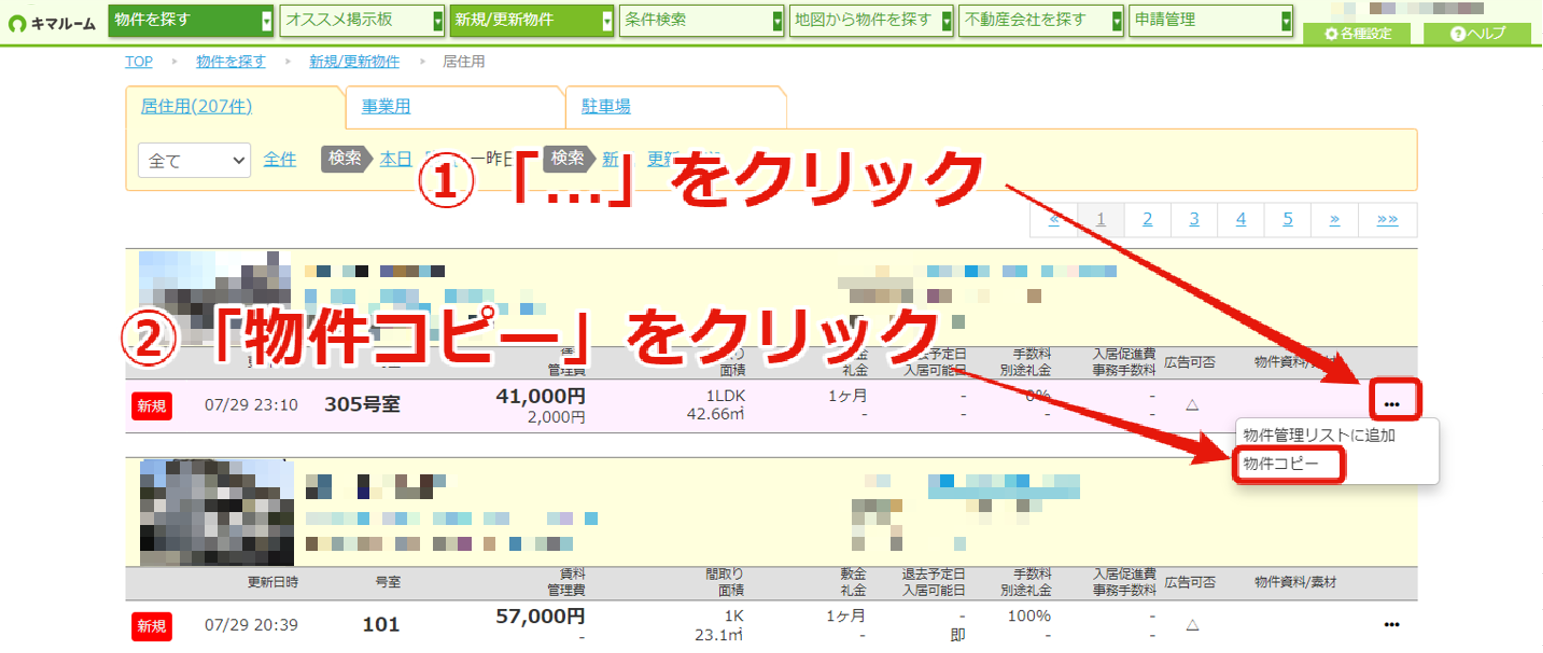1543x653 pixels.
Task: Switch to the 事業用 tab
Action: pos(386,107)
